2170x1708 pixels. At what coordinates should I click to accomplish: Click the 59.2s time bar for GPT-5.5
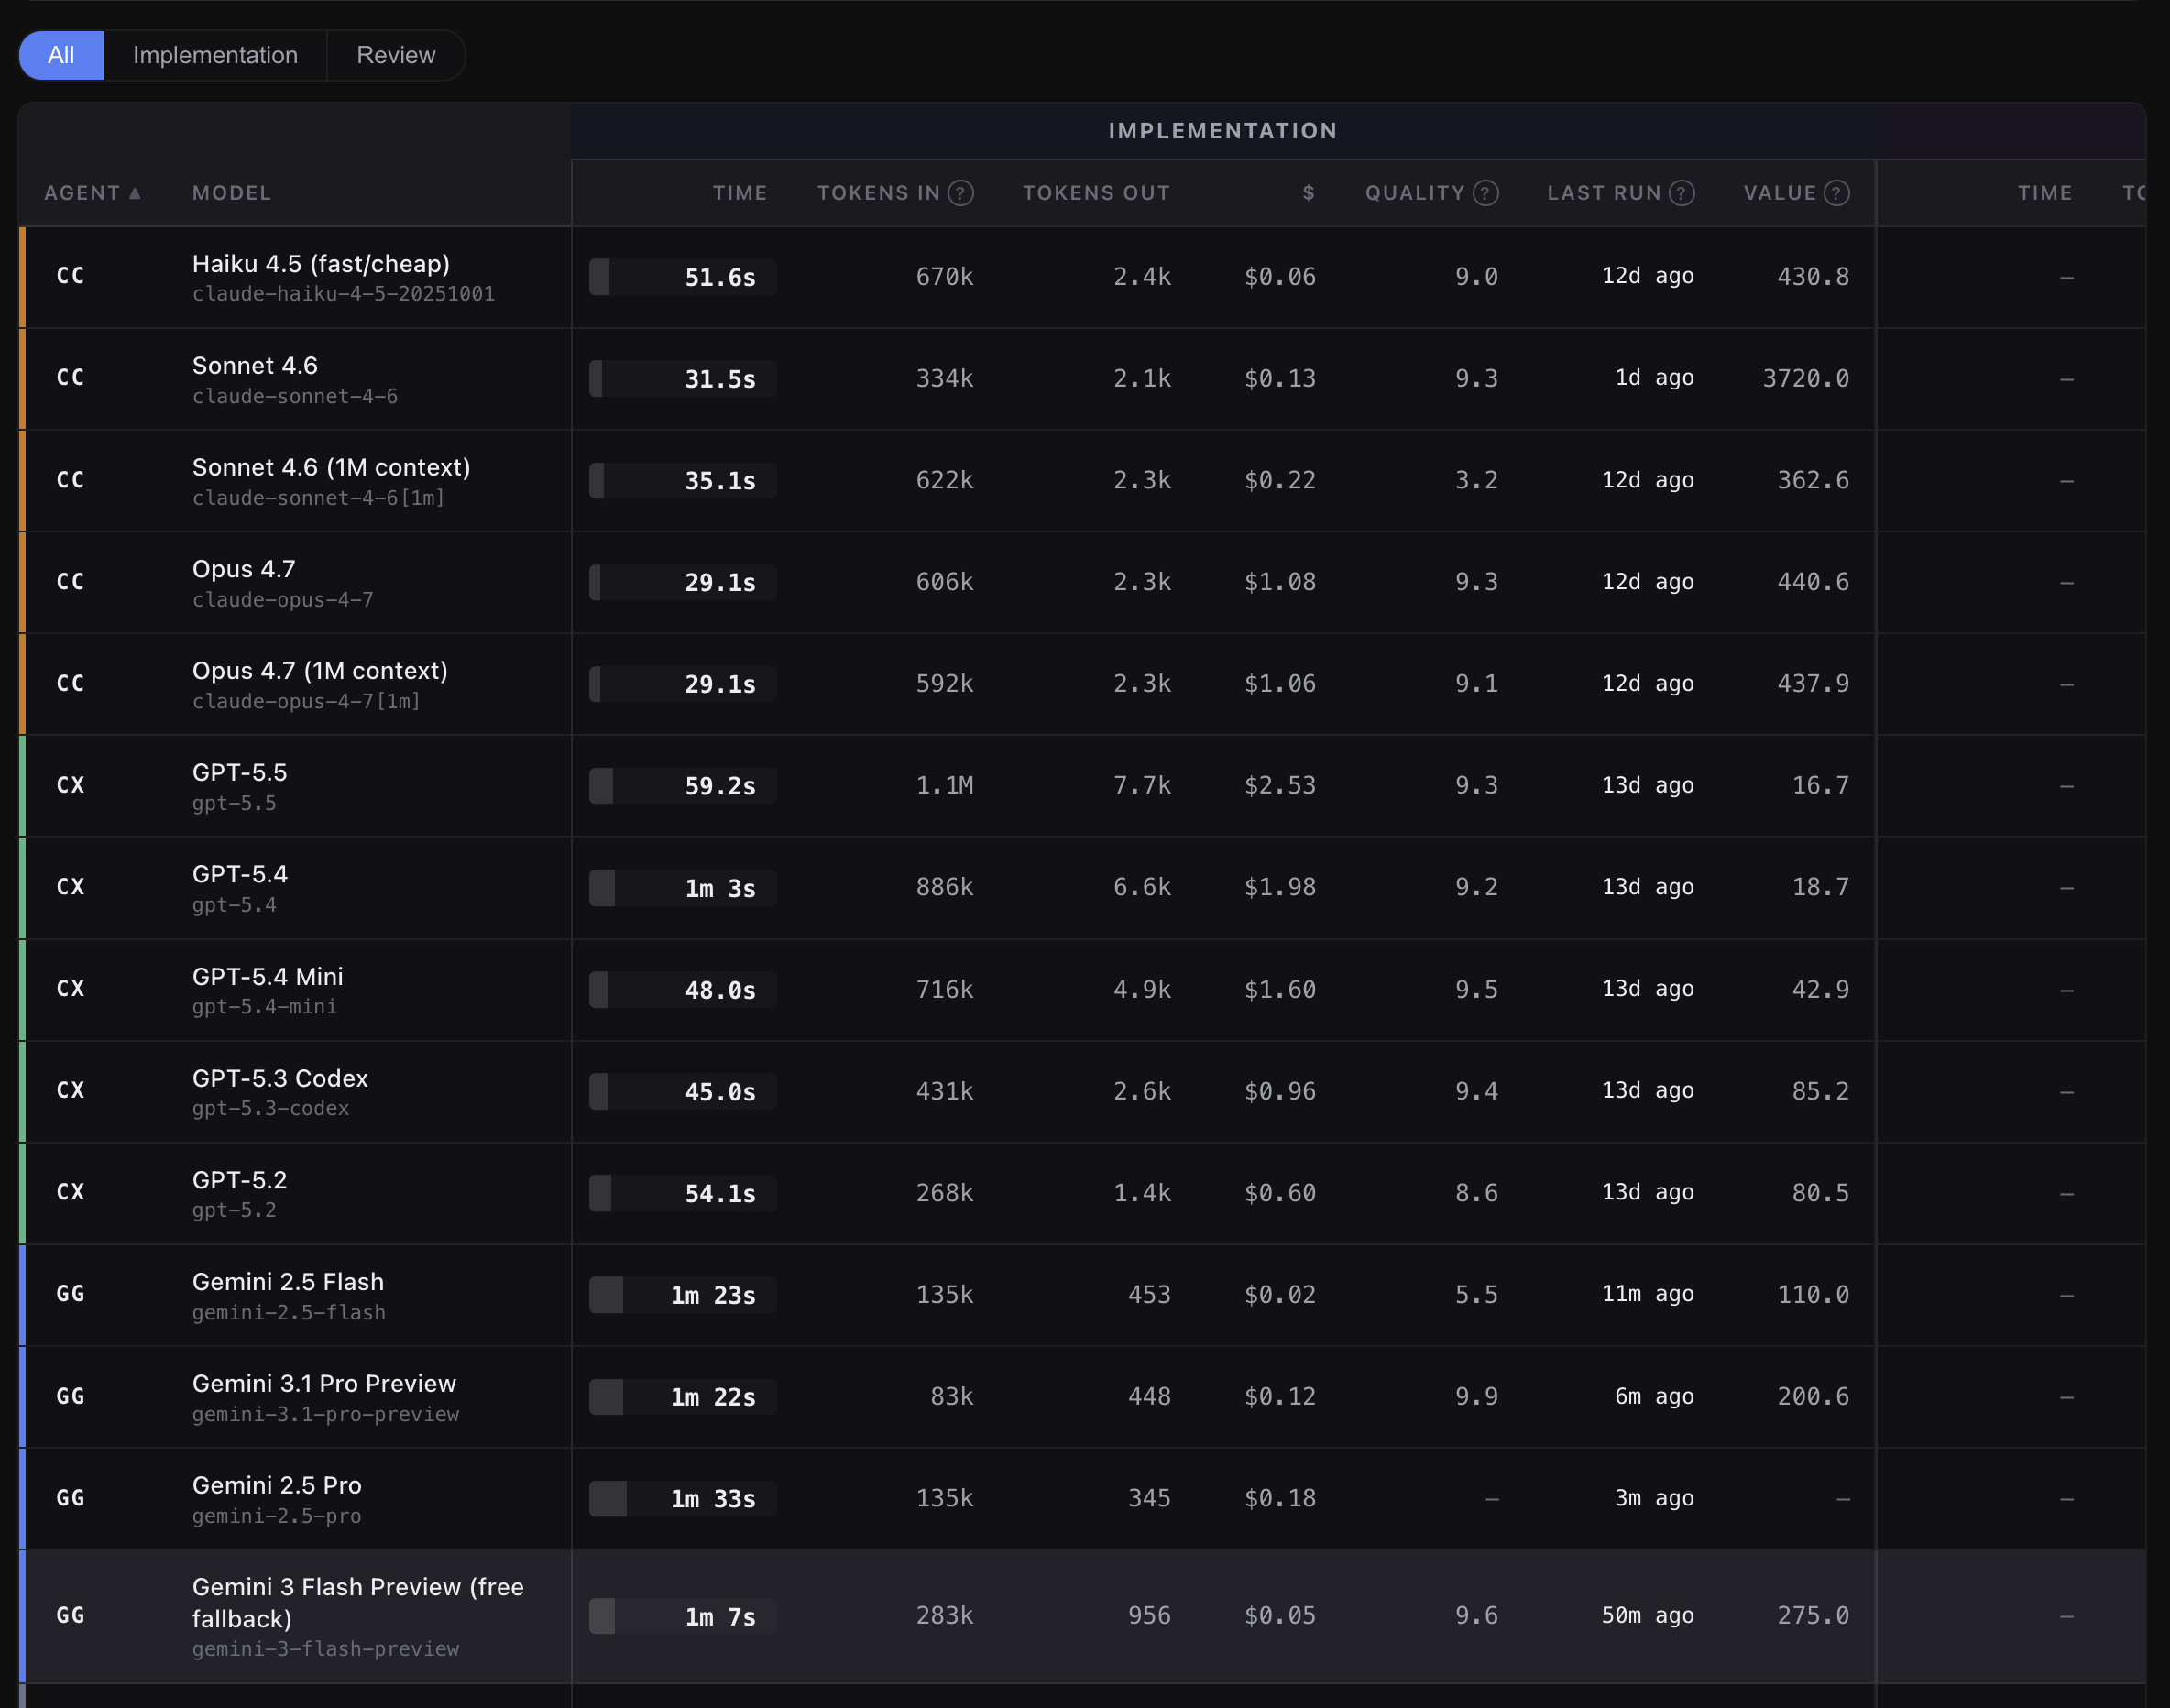click(683, 786)
